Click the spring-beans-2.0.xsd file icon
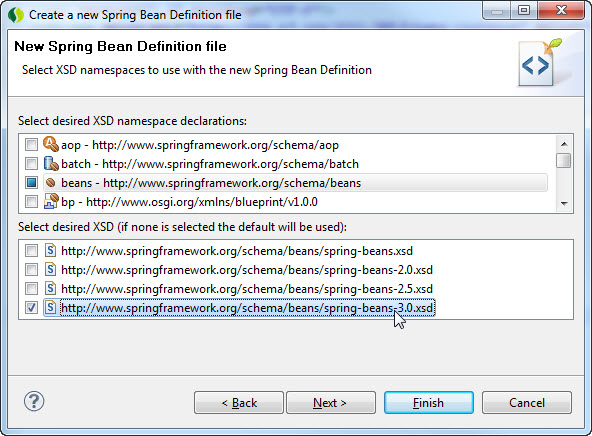The width and height of the screenshot is (592, 436). click(x=51, y=270)
